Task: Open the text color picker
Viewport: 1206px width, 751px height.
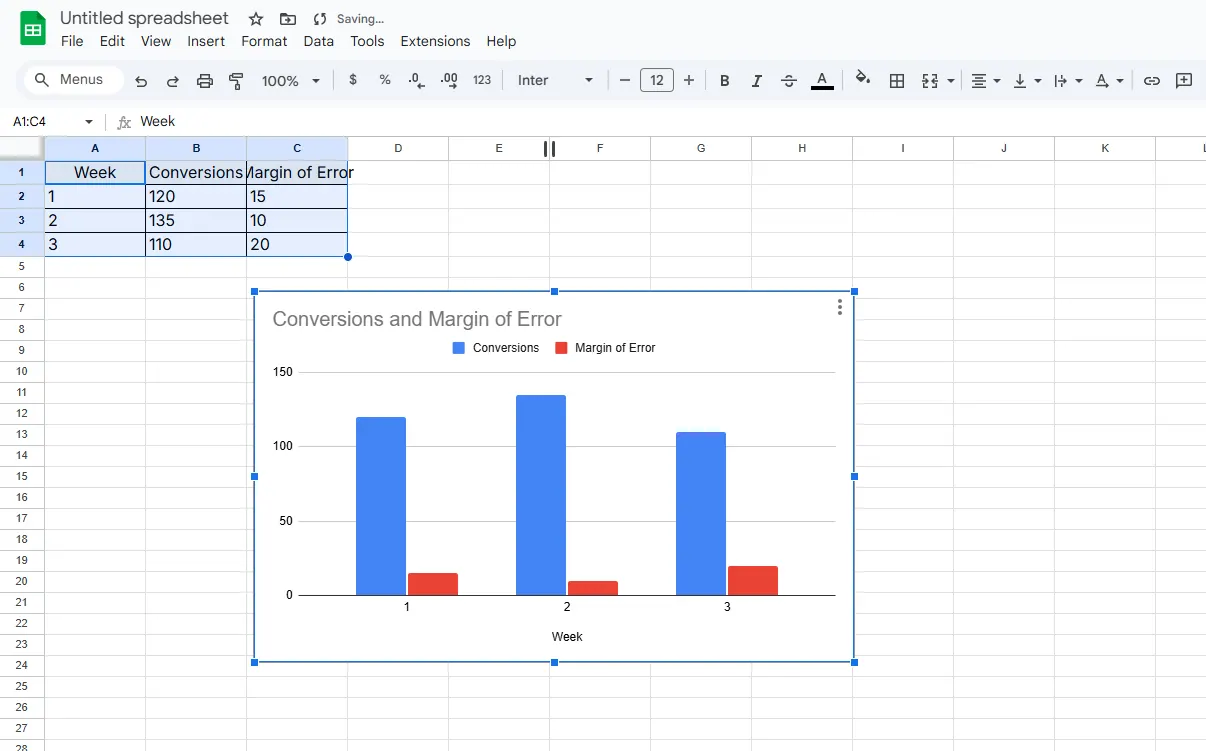Action: pos(822,81)
